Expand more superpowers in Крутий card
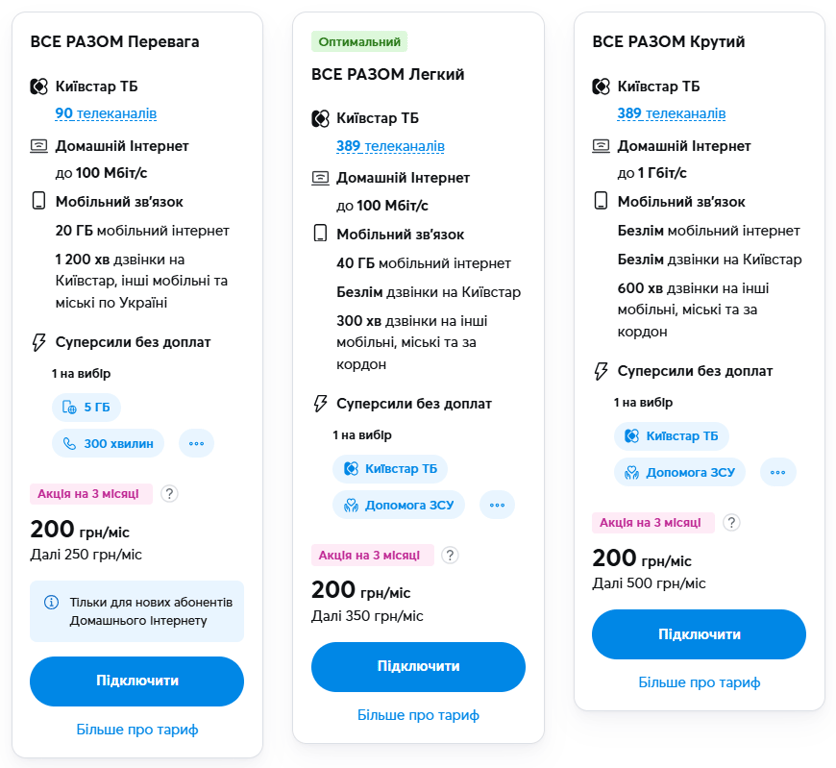The width and height of the screenshot is (836, 768). [778, 472]
